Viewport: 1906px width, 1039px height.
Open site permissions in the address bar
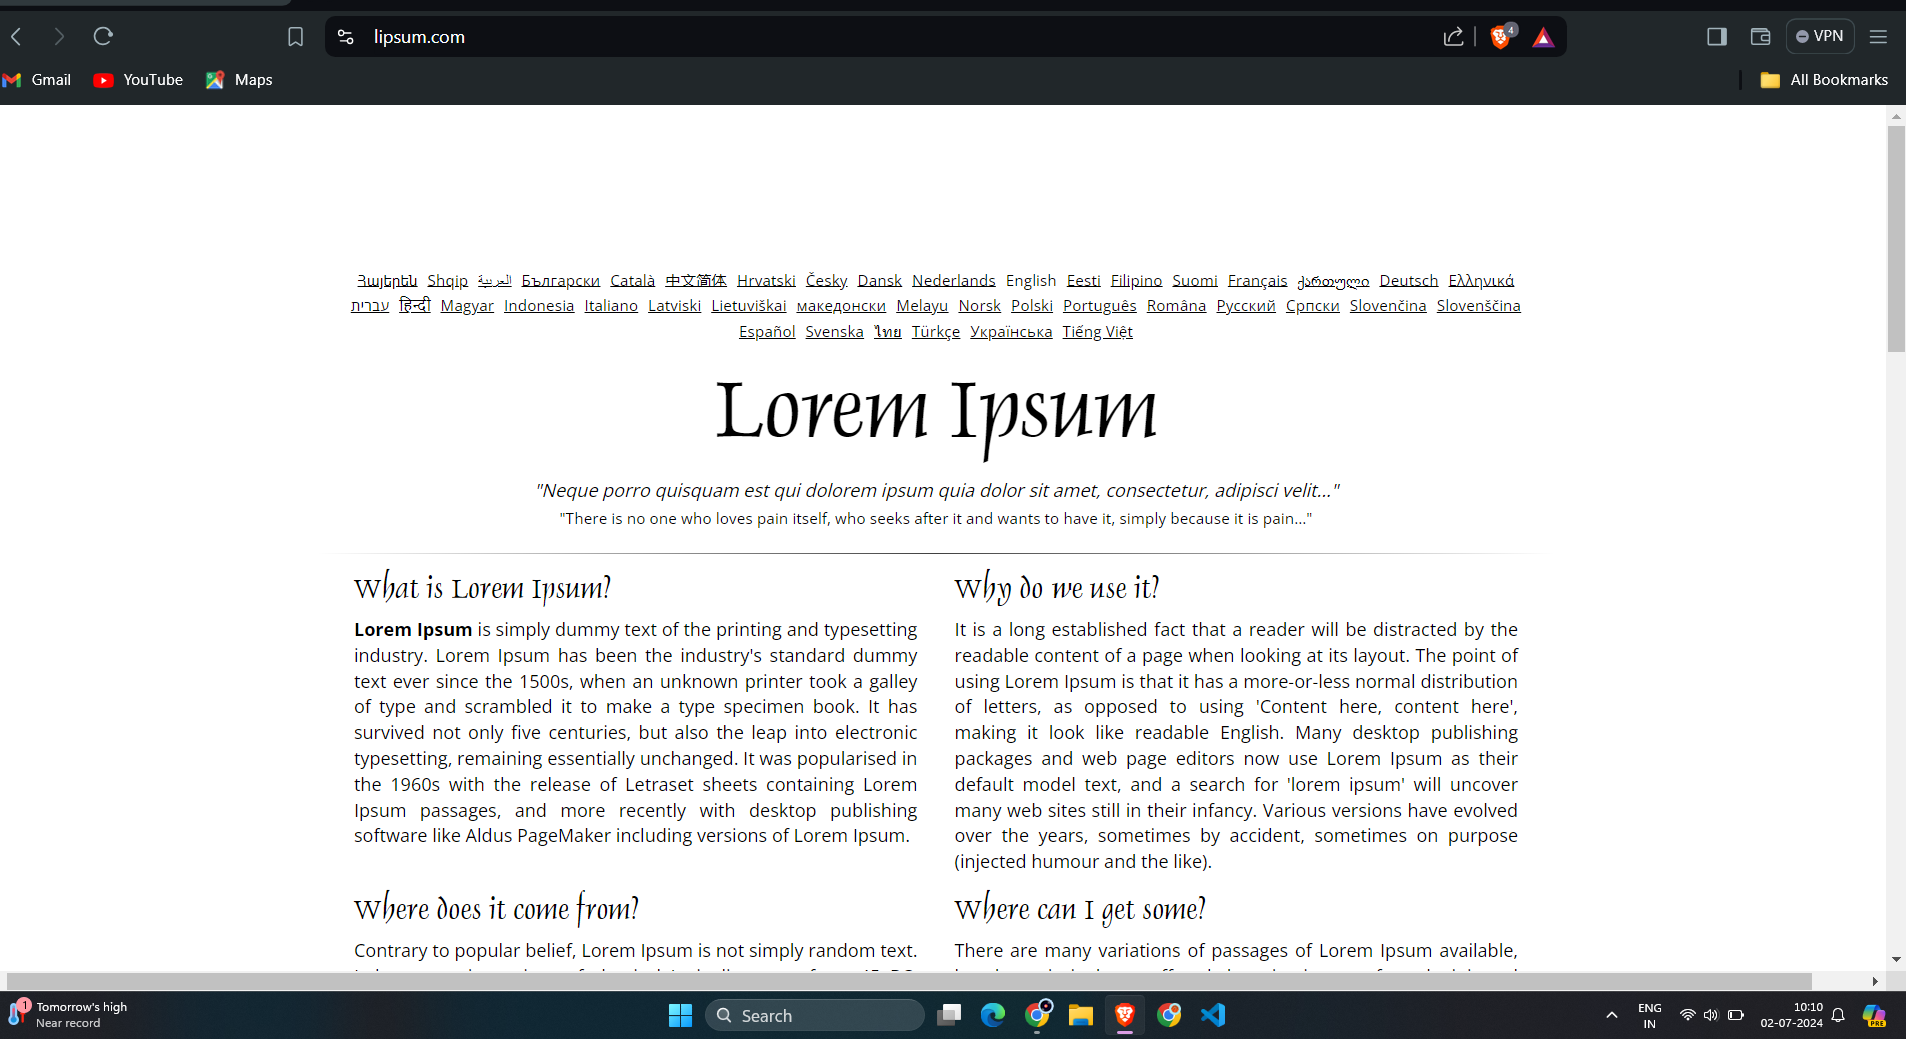(345, 36)
